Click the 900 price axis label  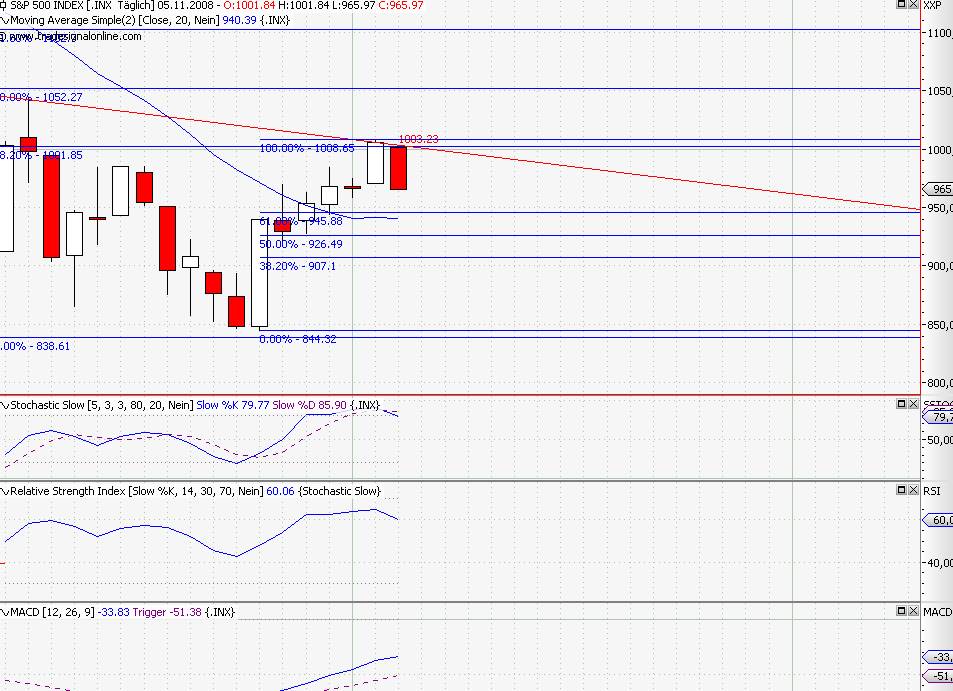[940, 266]
